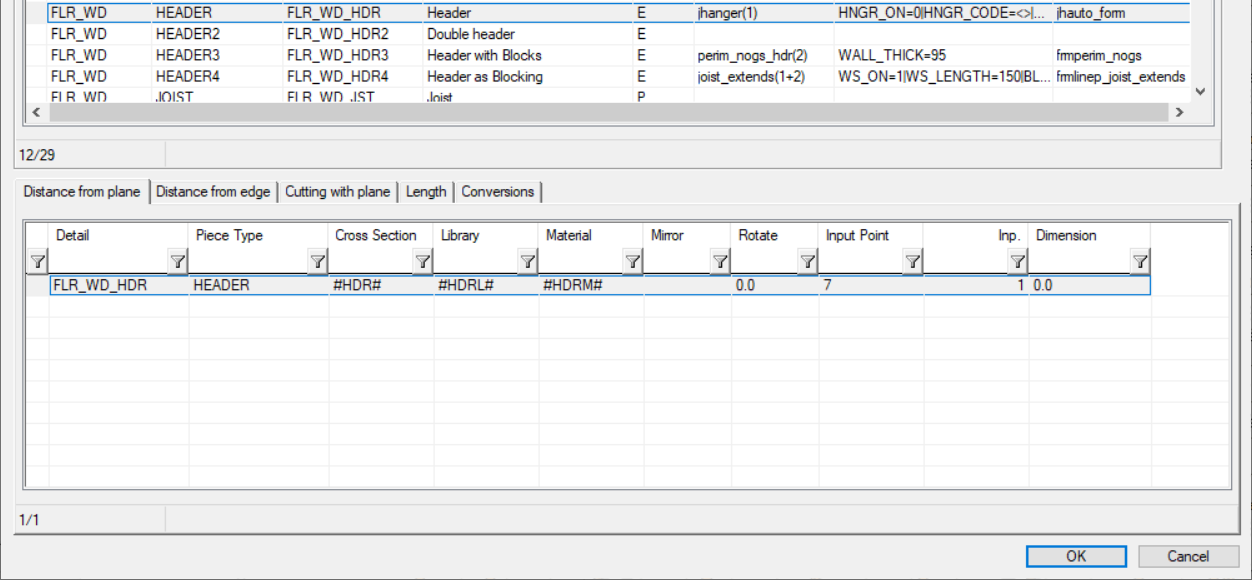The image size is (1252, 580).
Task: Open the Cross Section column filter
Action: coord(423,262)
